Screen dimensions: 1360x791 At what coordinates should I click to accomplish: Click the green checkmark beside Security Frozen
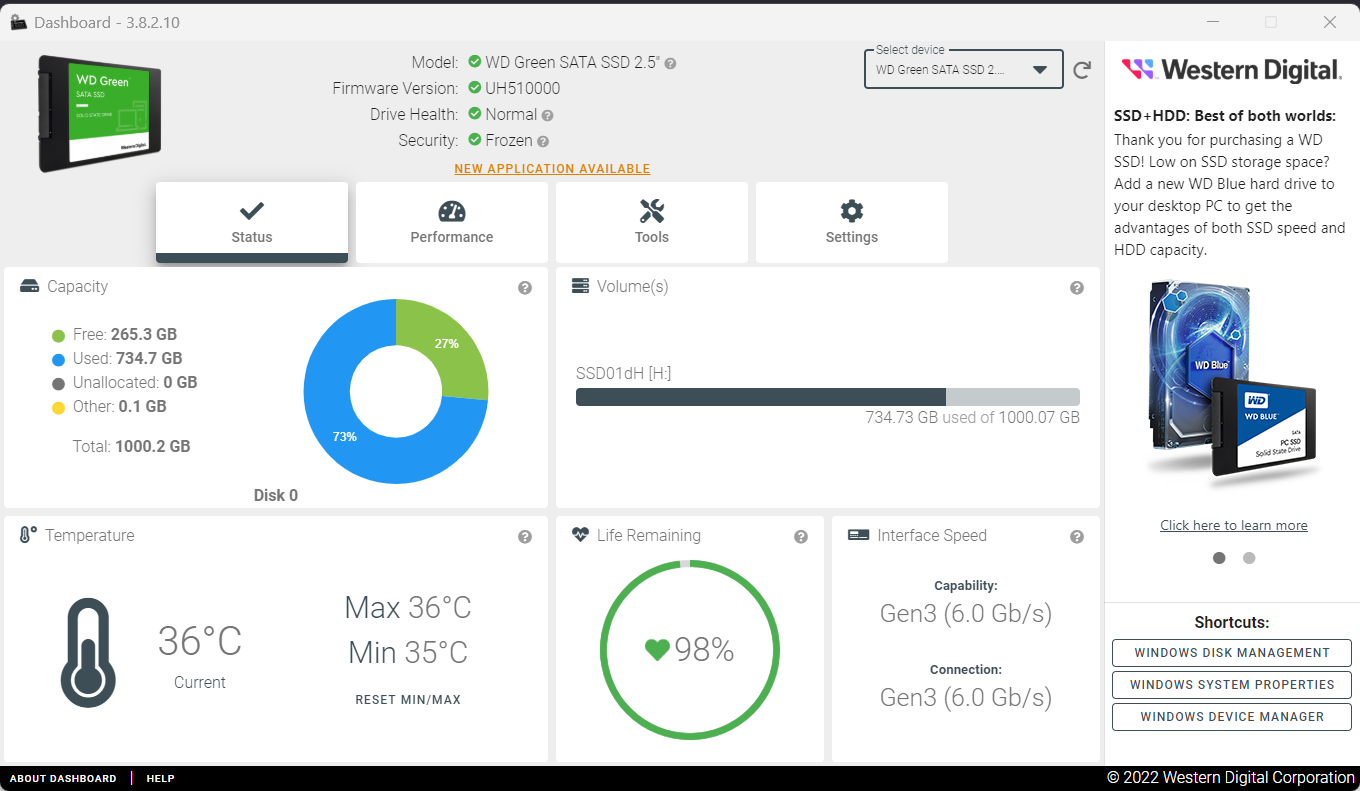(475, 140)
